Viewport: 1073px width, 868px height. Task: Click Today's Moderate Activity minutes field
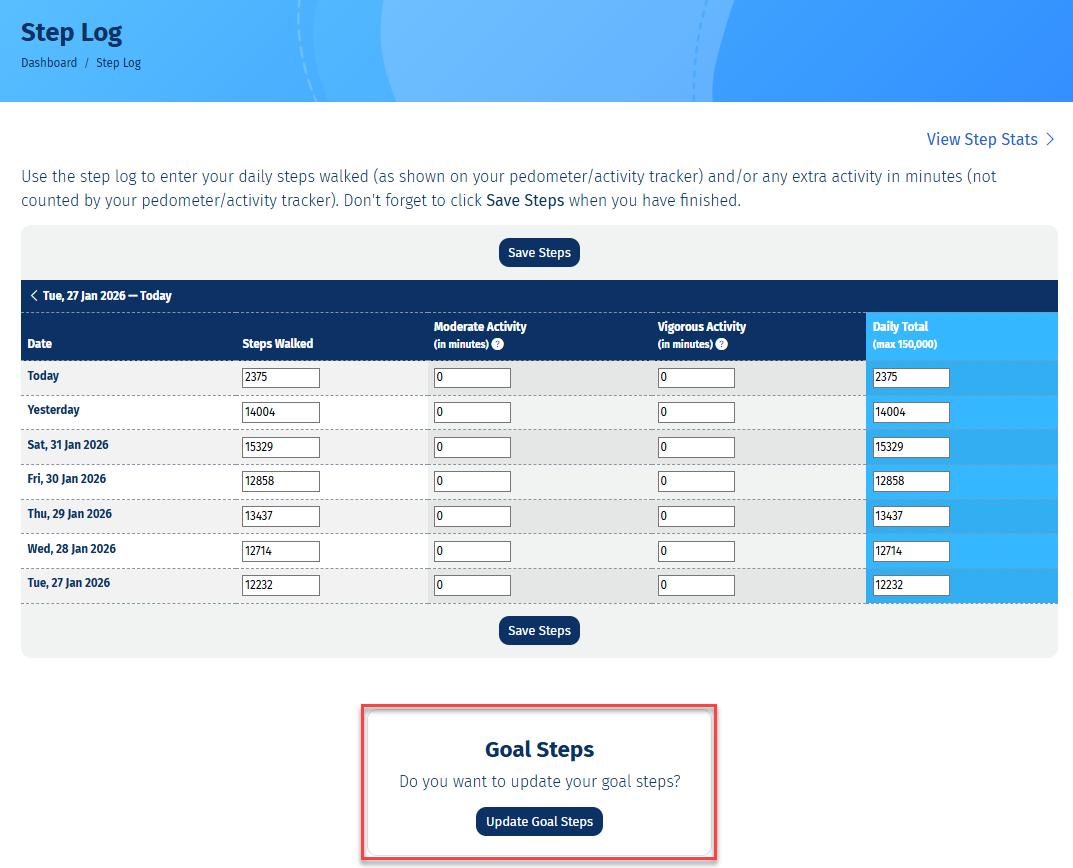pos(472,378)
